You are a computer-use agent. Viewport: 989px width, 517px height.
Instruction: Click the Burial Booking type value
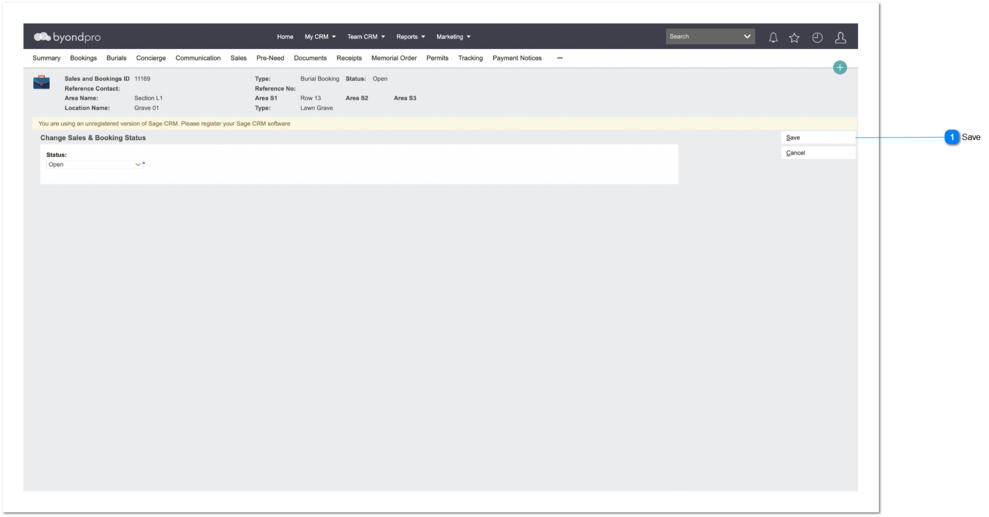coord(319,79)
